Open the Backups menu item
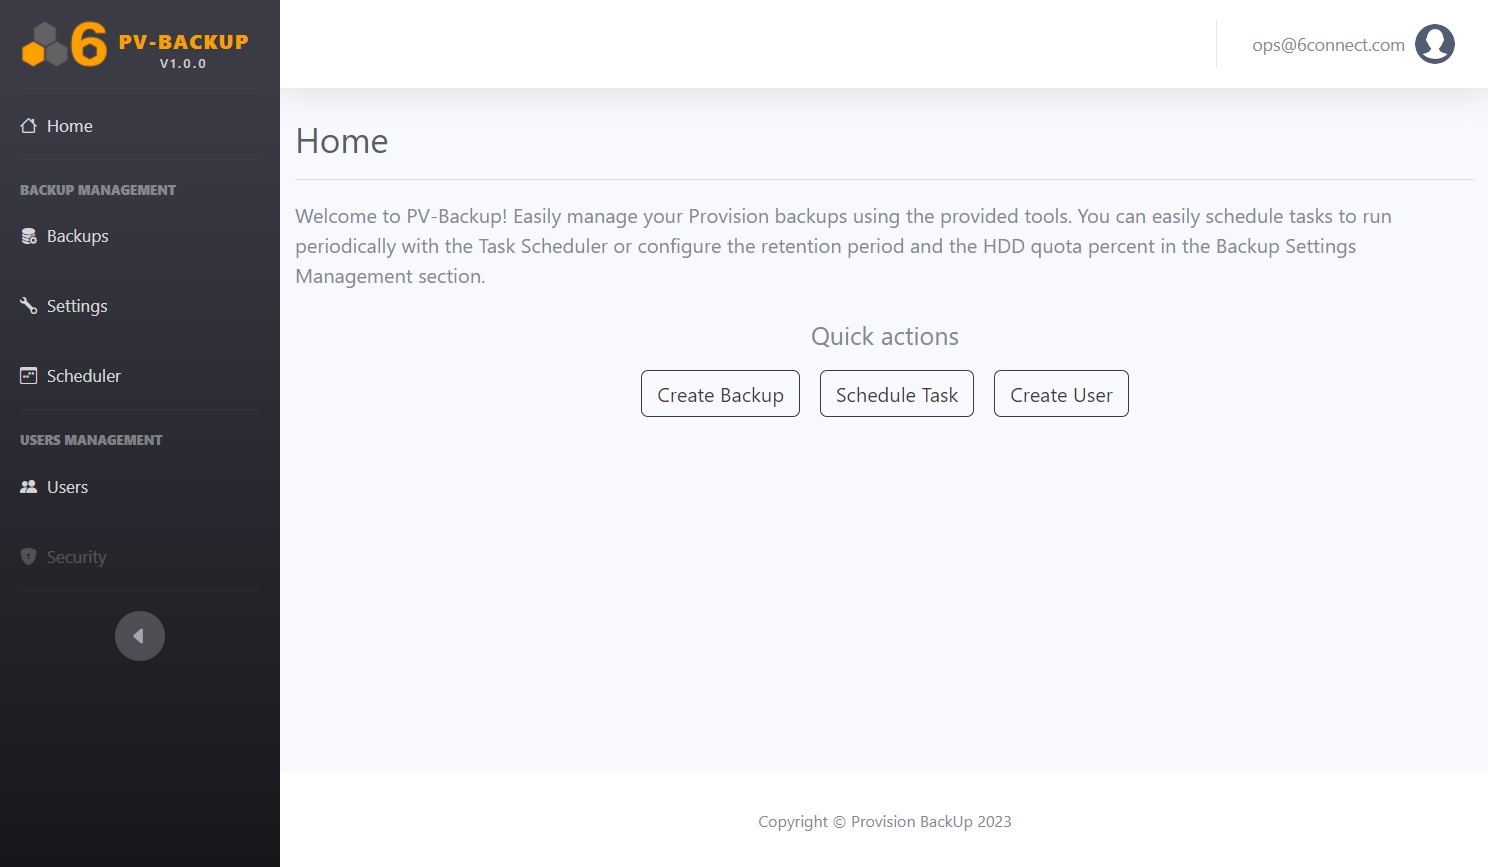 (x=77, y=236)
